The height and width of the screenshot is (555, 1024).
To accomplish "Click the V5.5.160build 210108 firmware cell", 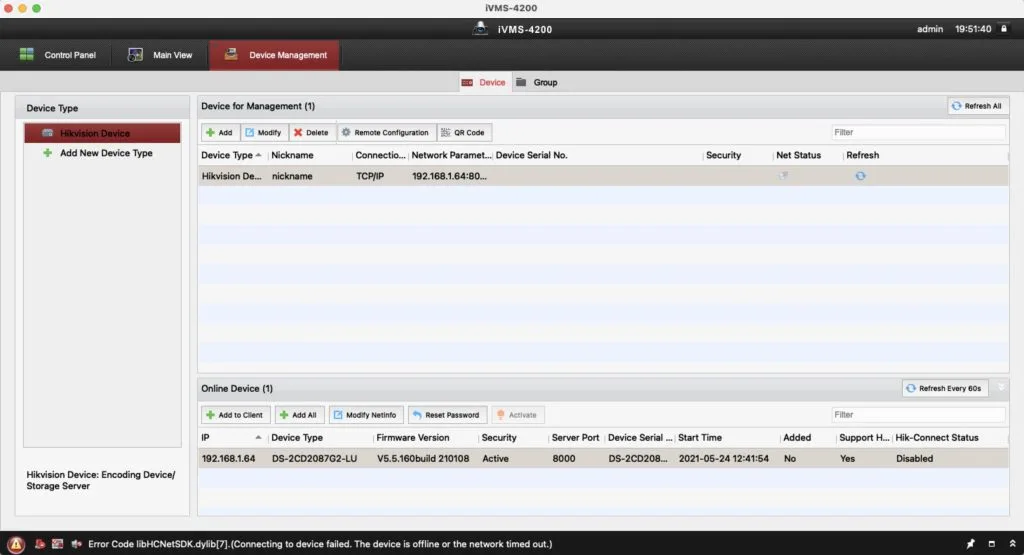I will tap(423, 458).
